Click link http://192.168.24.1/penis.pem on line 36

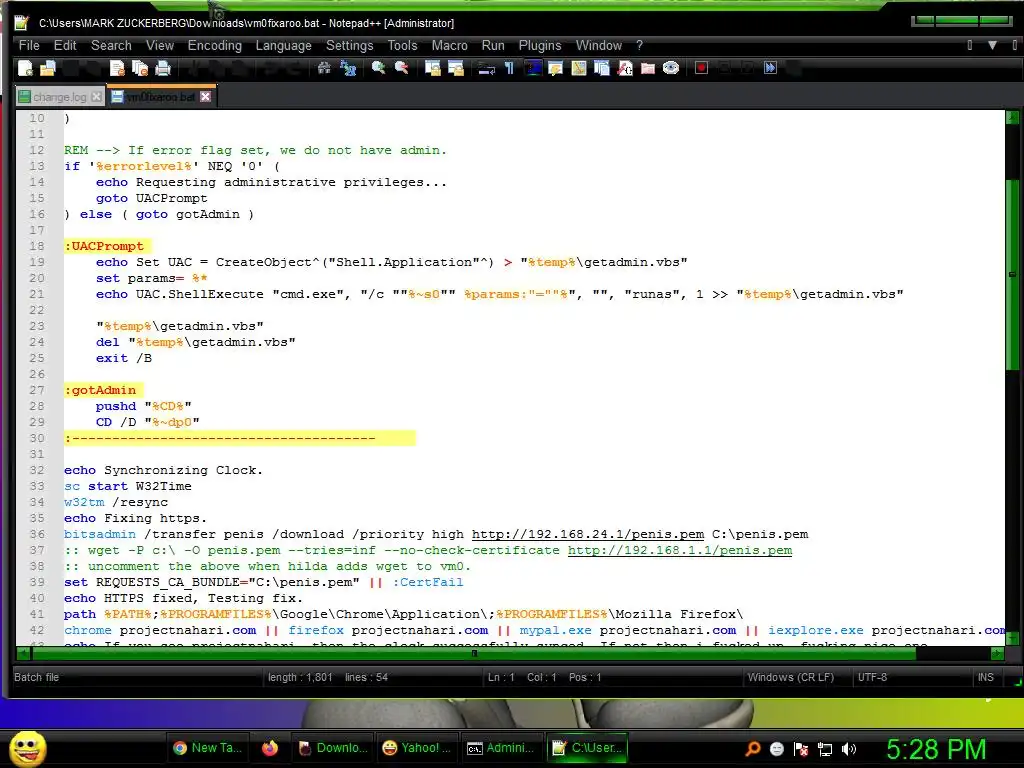pyautogui.click(x=588, y=534)
